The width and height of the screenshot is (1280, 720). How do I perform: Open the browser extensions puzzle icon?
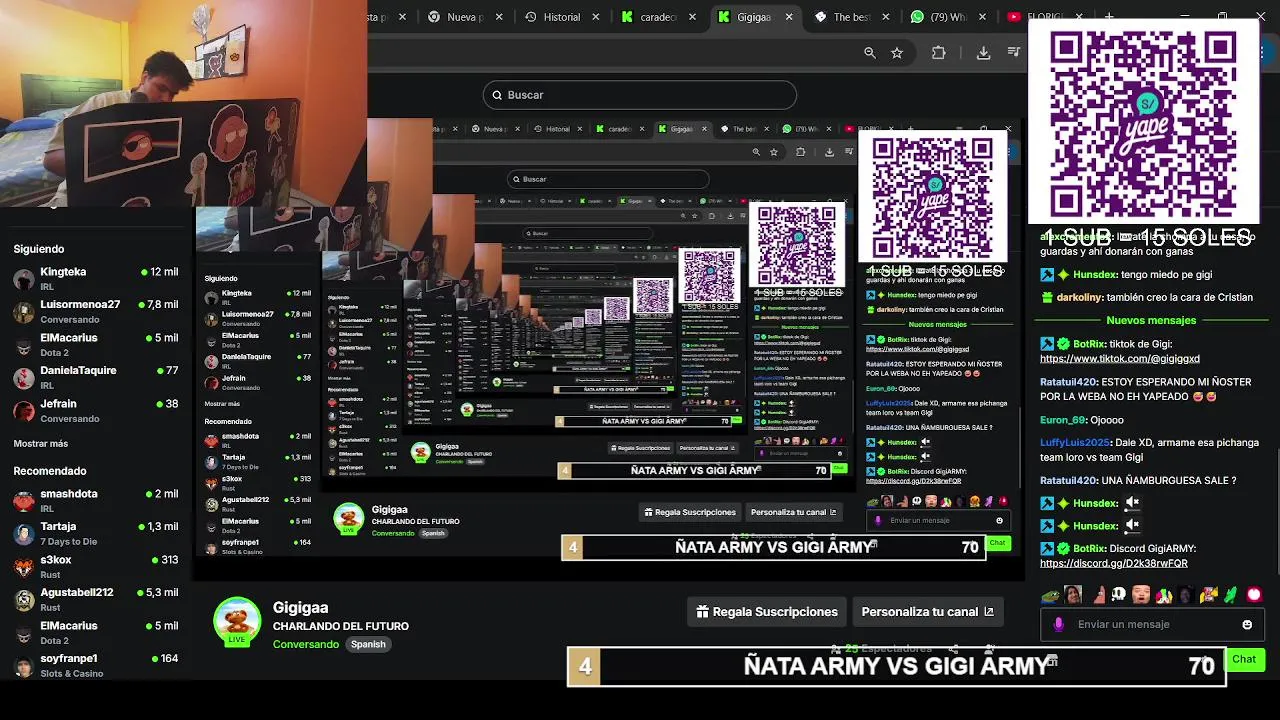938,53
